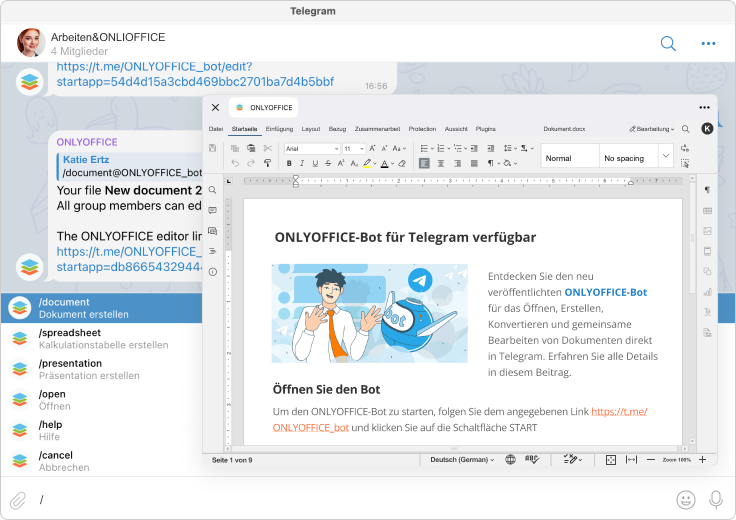Expand the paragraph styles gallery
Screen dimensions: 736x520
tap(666, 156)
